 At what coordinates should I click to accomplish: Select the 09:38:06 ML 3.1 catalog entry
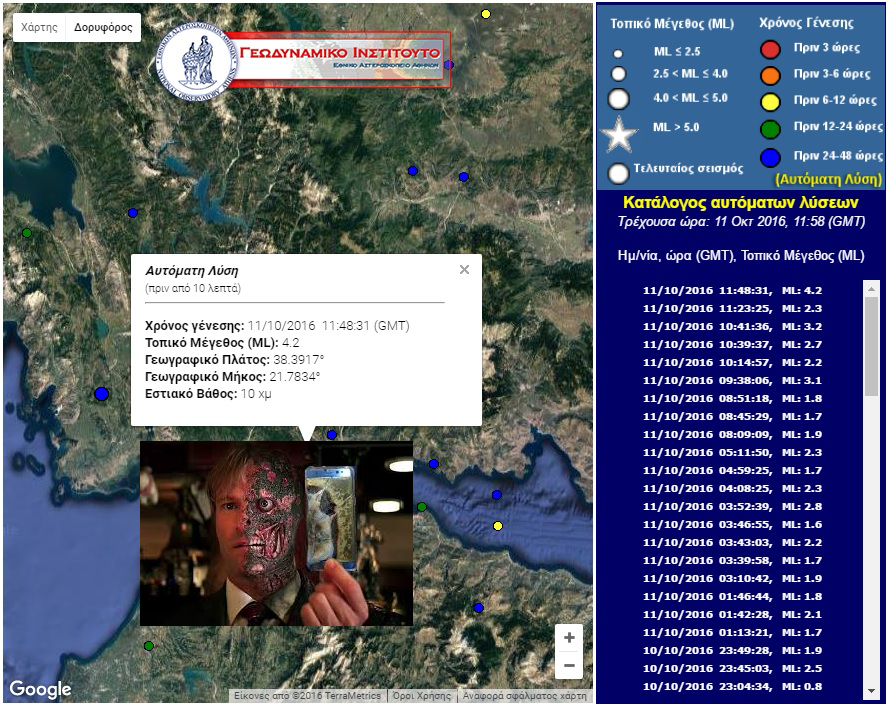pos(732,380)
